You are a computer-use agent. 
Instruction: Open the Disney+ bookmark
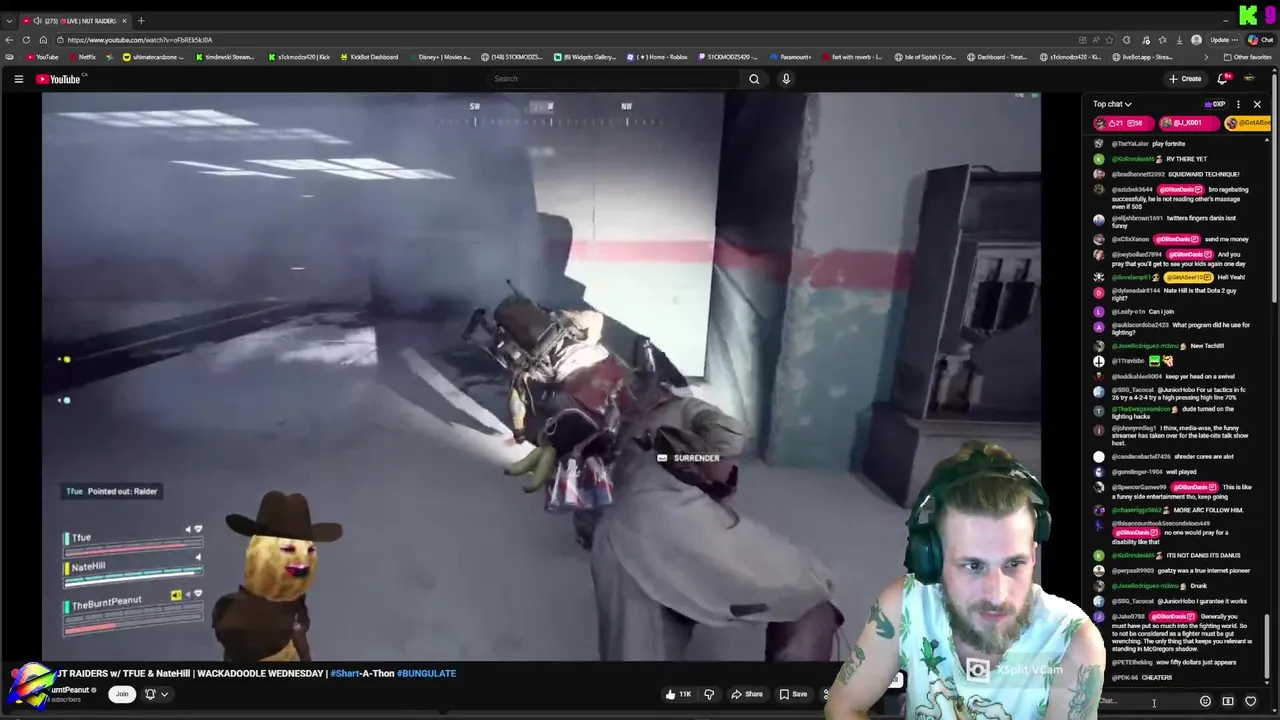pos(438,57)
